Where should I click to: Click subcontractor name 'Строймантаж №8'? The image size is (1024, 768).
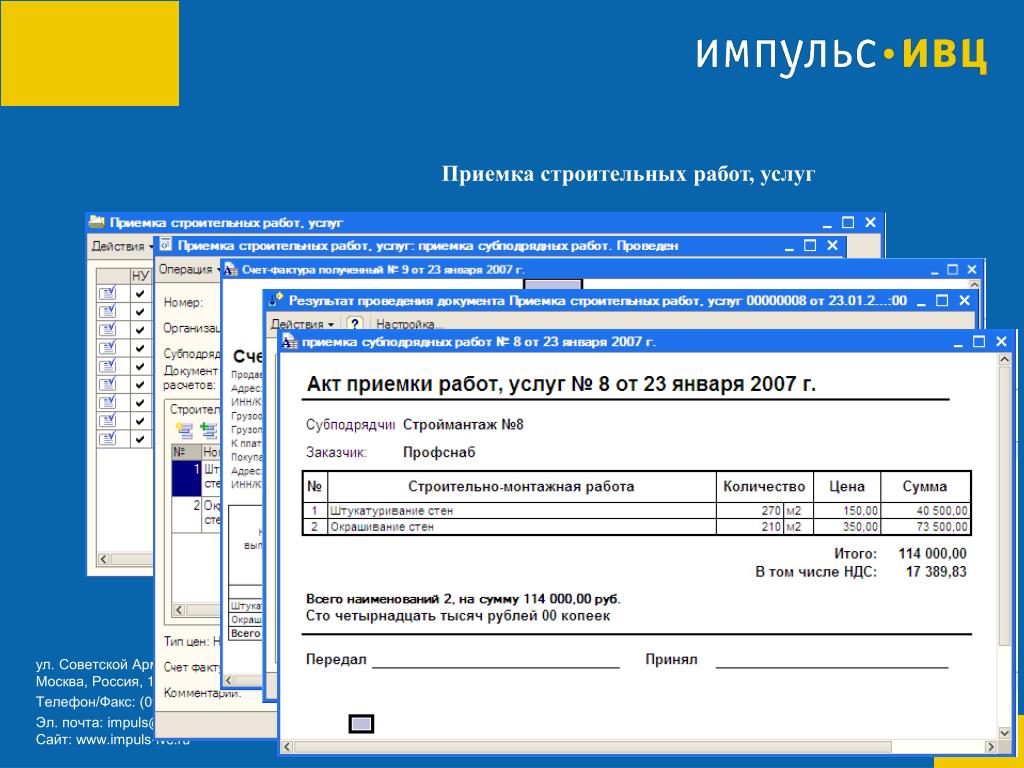click(x=463, y=424)
